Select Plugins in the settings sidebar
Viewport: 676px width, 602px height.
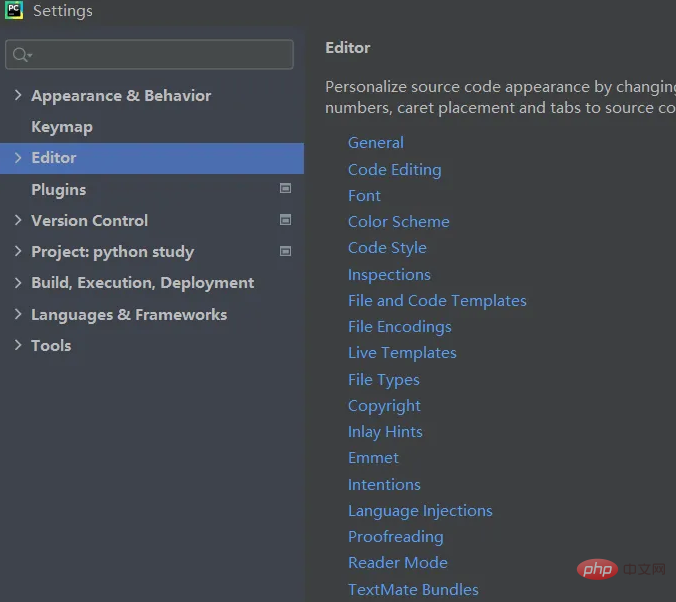[x=59, y=190]
